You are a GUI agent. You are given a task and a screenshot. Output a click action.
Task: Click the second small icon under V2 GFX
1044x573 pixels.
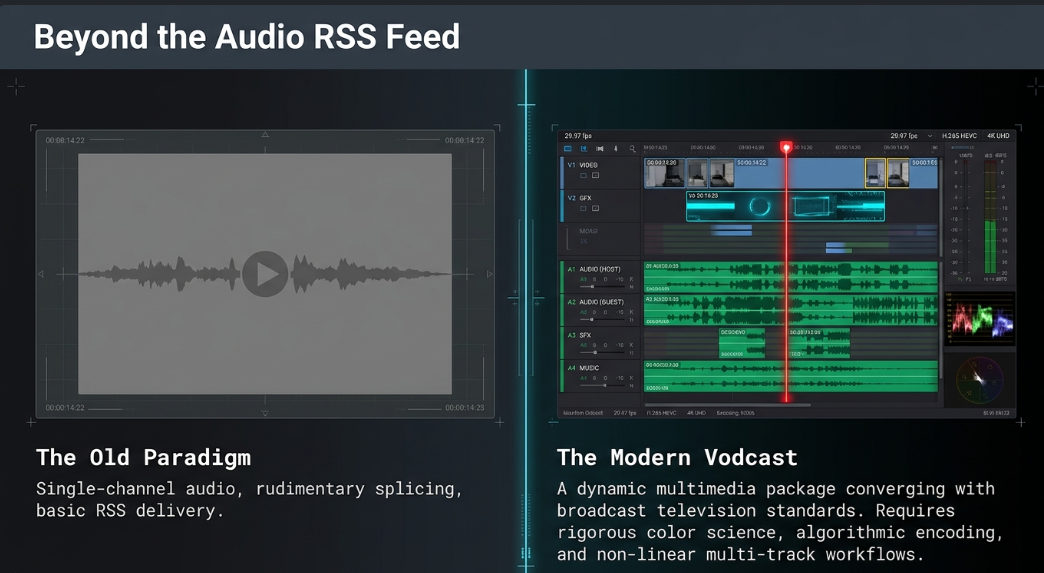[595, 208]
